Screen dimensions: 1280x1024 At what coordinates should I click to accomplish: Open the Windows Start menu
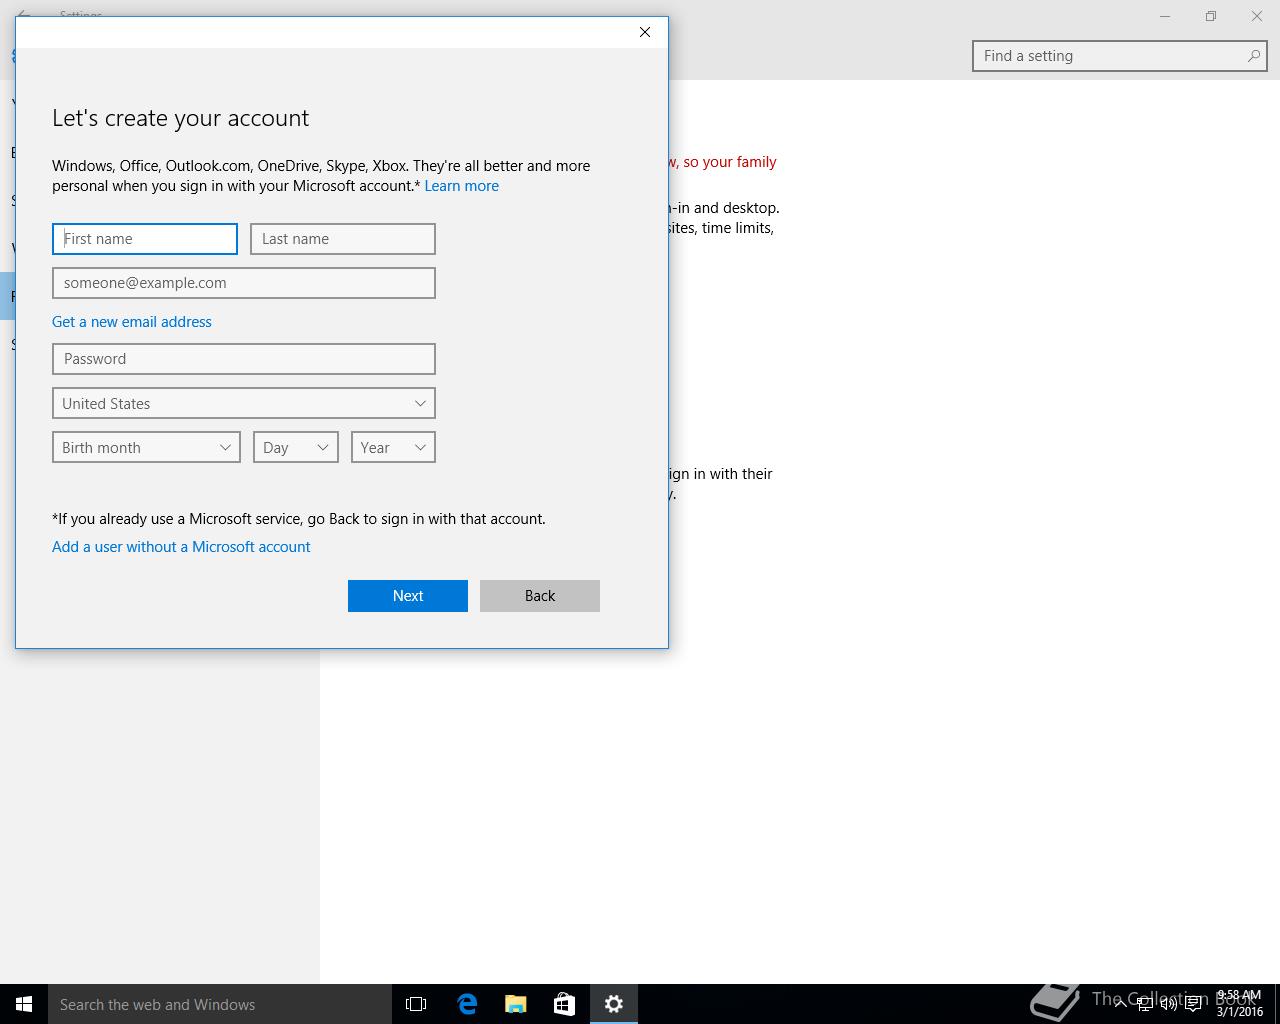[24, 1004]
